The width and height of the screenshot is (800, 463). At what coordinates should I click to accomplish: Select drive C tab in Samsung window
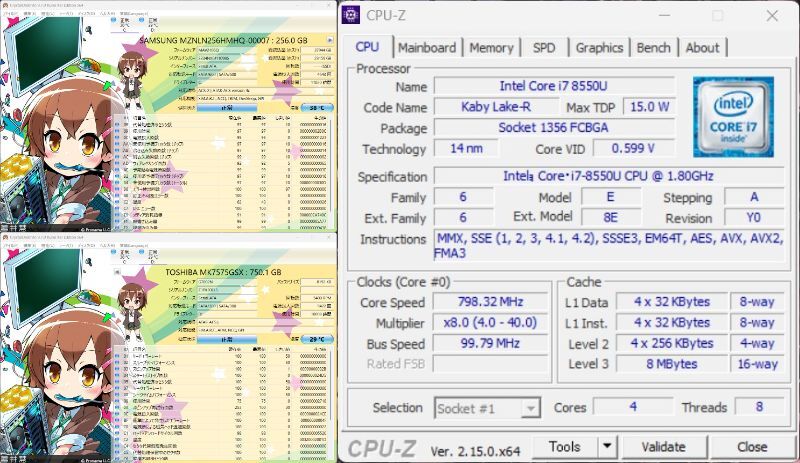[124, 25]
